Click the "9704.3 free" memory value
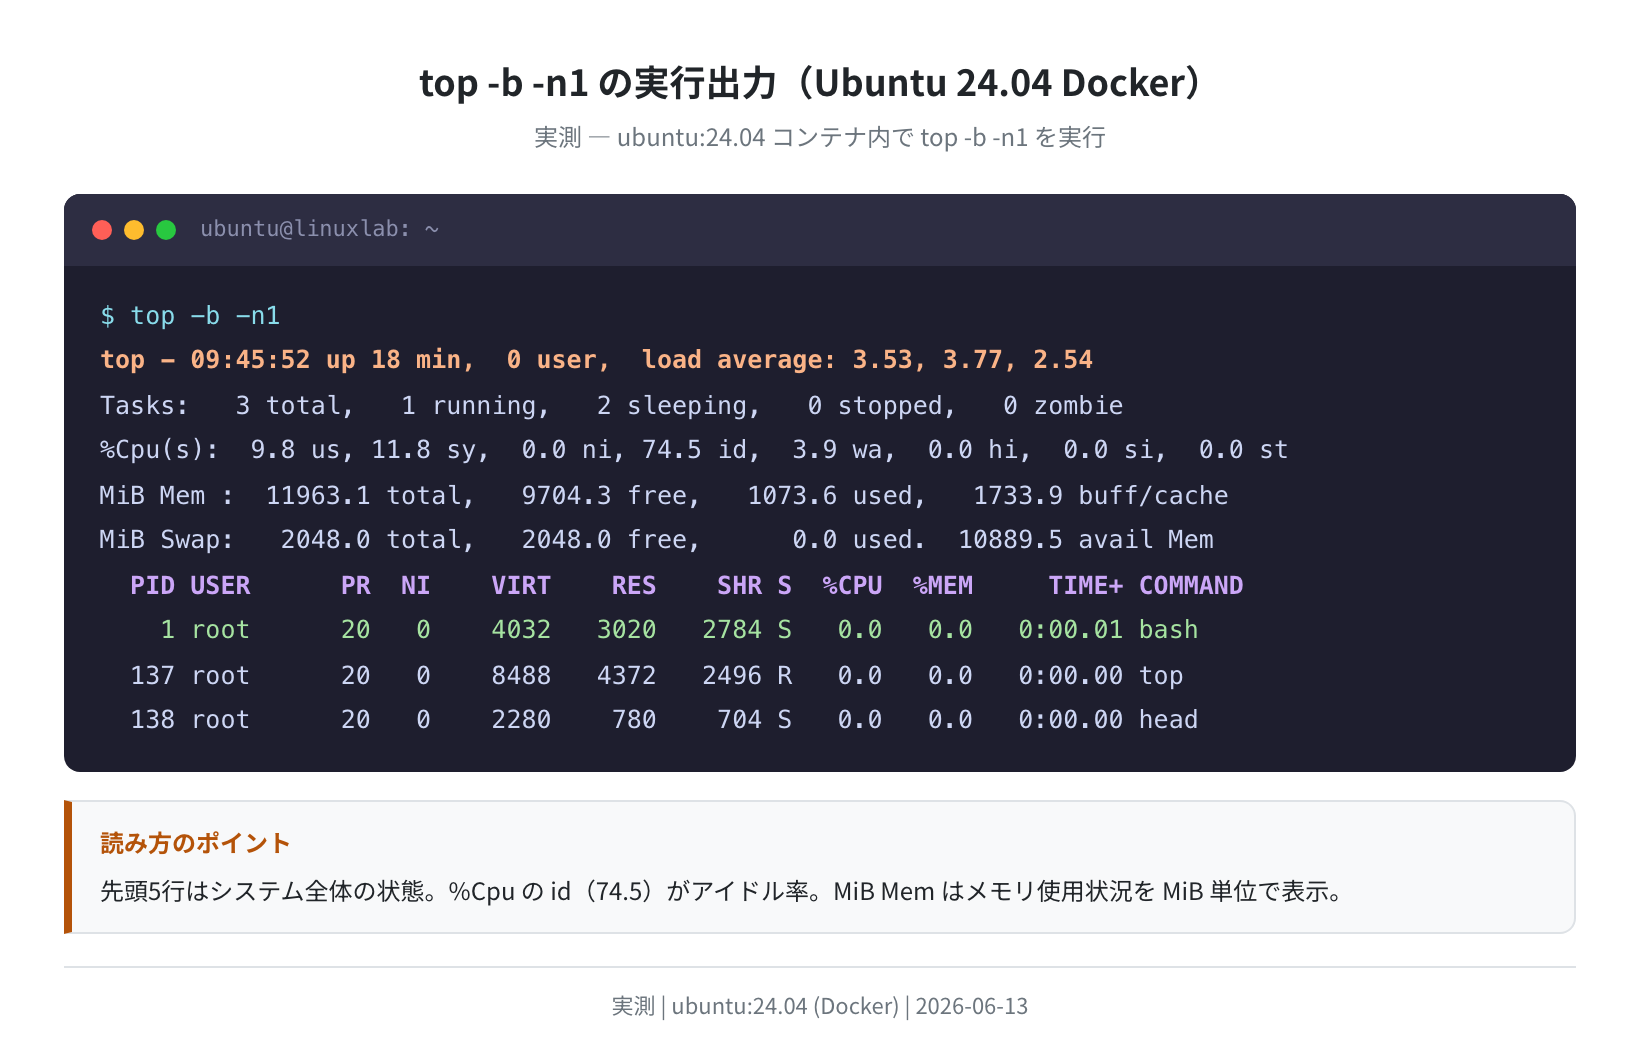 point(604,496)
